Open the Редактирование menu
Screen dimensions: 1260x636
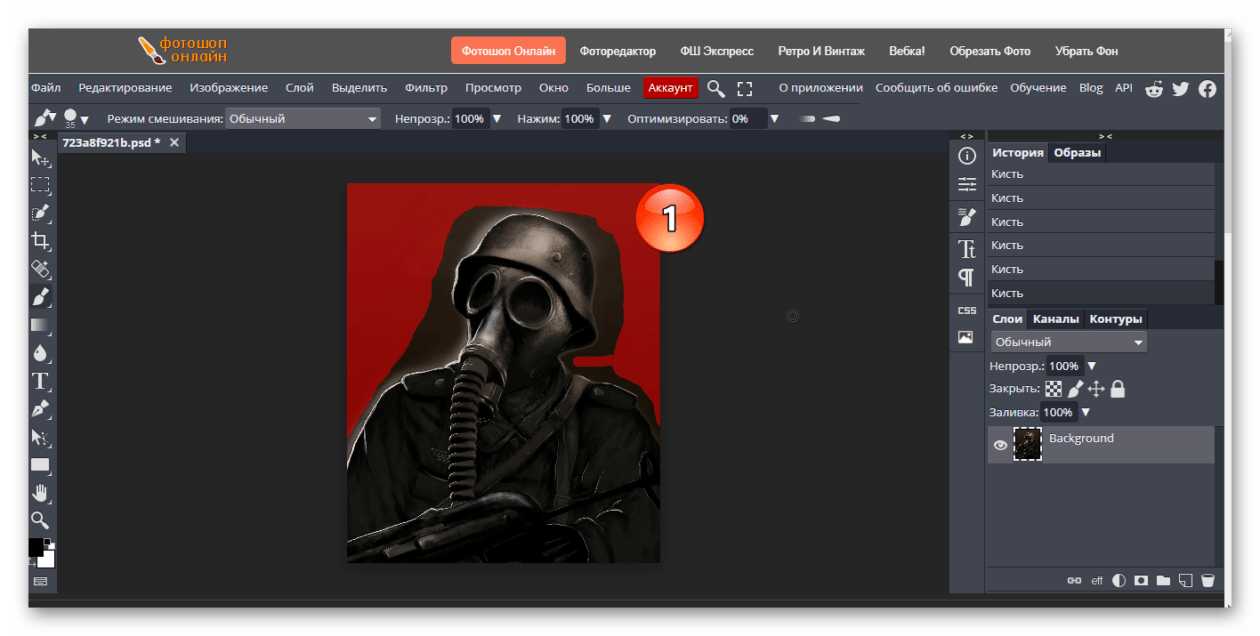[x=125, y=88]
